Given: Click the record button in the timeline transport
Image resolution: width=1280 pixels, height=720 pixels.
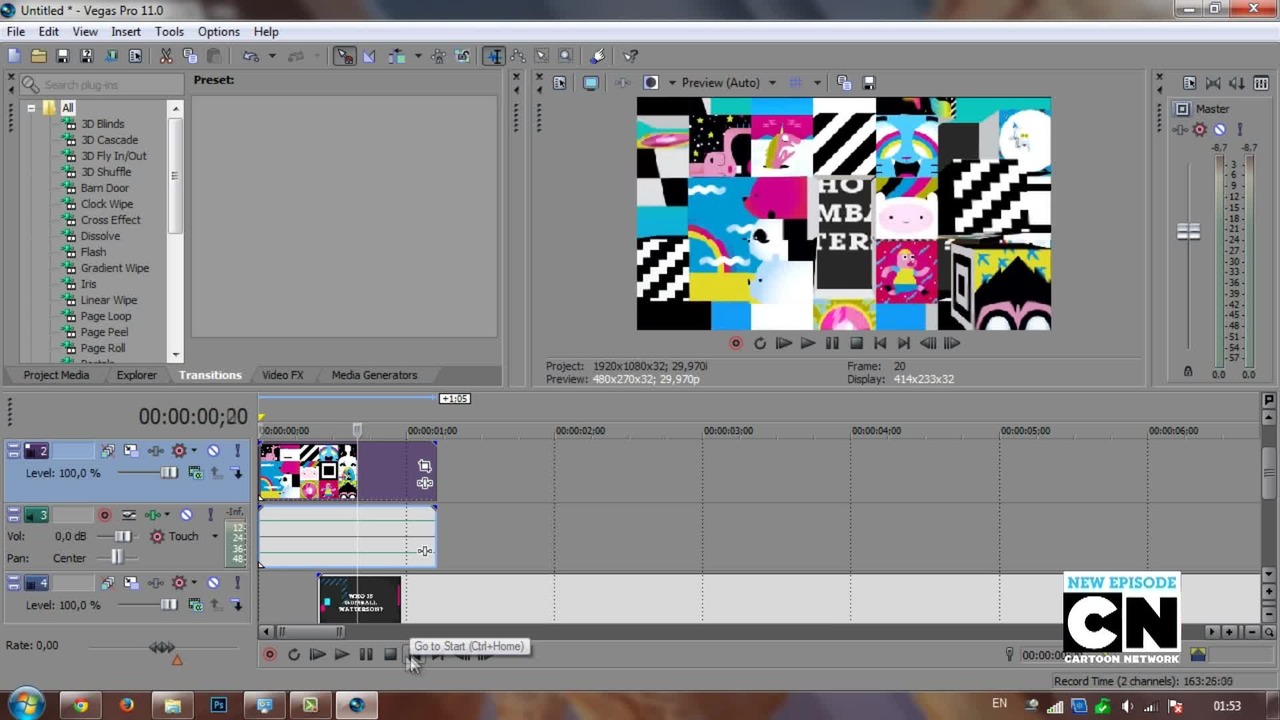Looking at the screenshot, I should [x=269, y=655].
